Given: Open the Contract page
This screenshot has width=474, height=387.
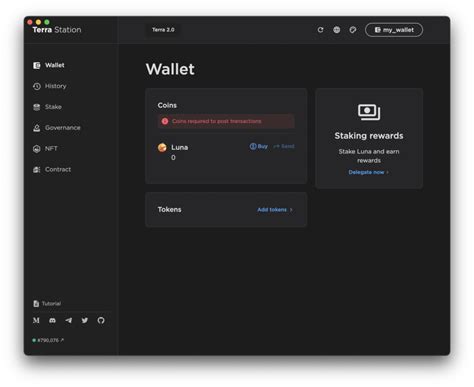Looking at the screenshot, I should tap(52, 169).
